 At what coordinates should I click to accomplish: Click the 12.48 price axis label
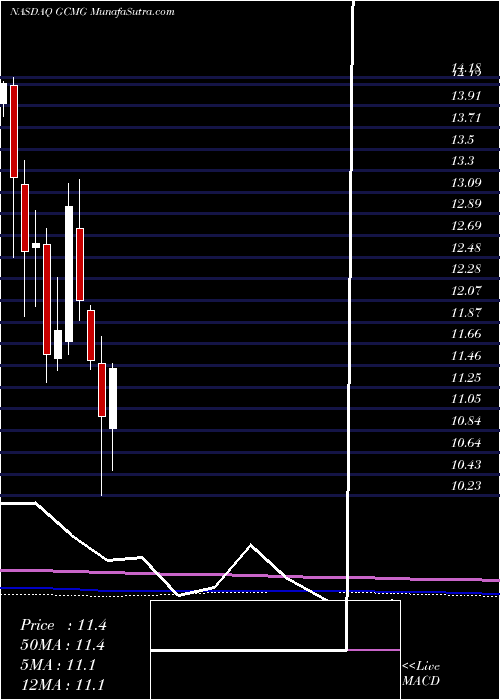[x=466, y=248]
